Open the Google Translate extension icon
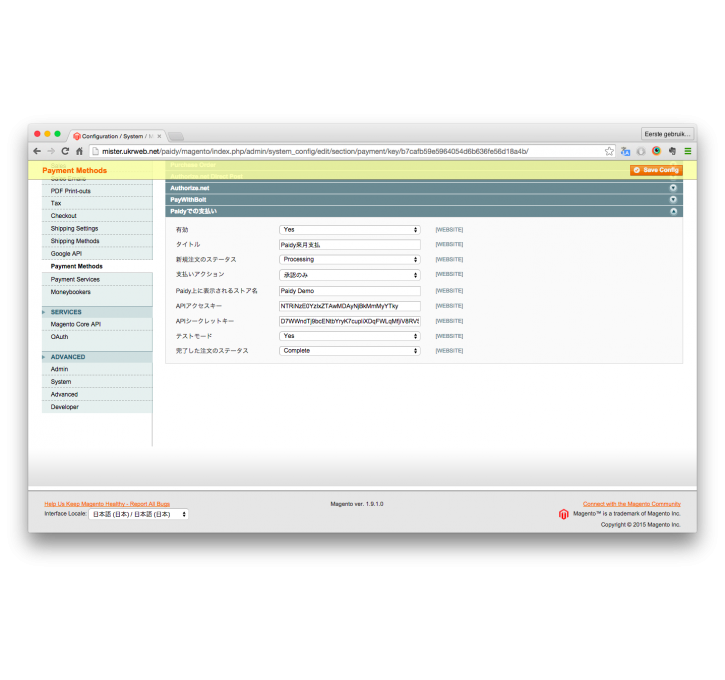 (x=625, y=151)
